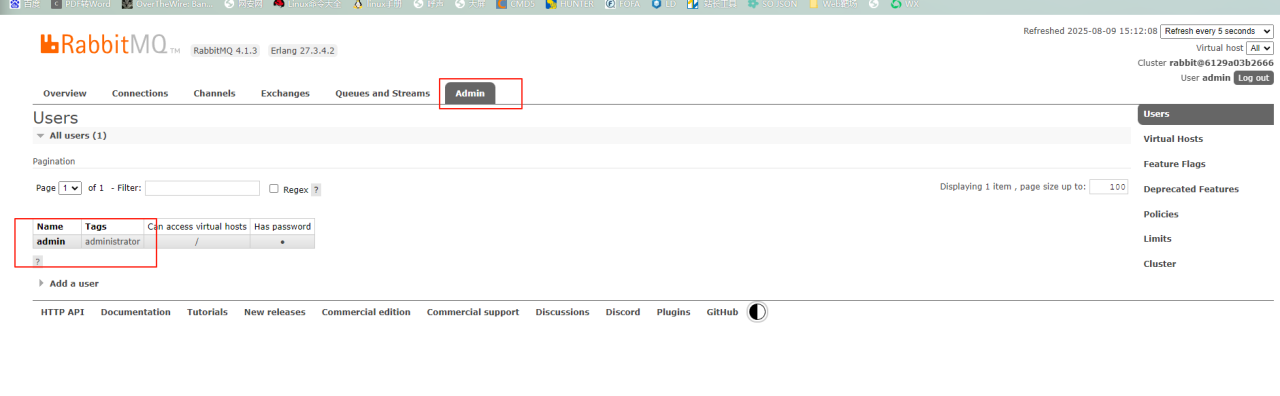Click the Can access virtual hosts header
Viewport: 1280px width, 396px height.
point(197,227)
